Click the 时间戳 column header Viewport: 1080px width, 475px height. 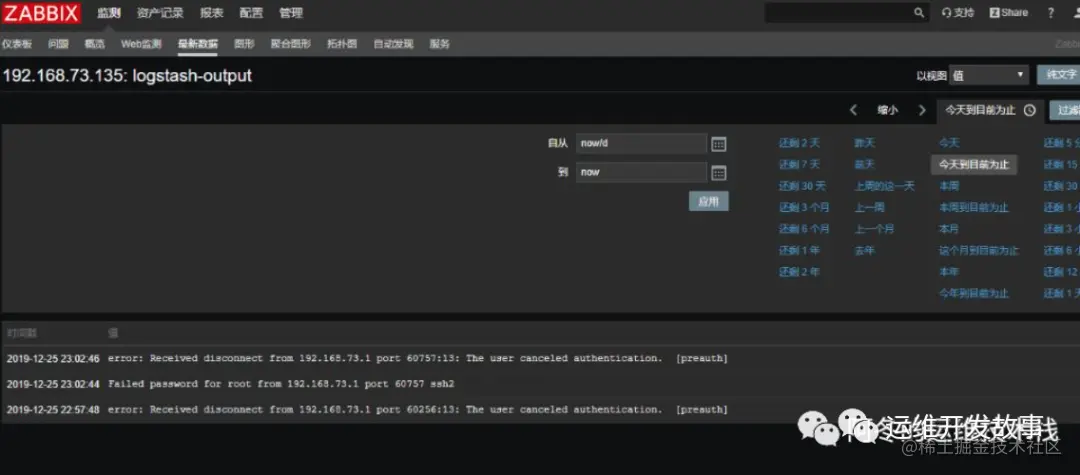pyautogui.click(x=21, y=333)
